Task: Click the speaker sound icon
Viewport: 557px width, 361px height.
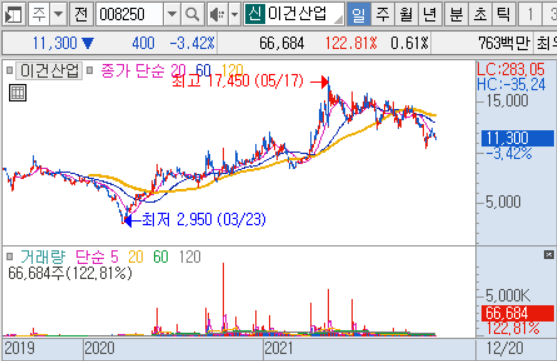Action: (217, 15)
